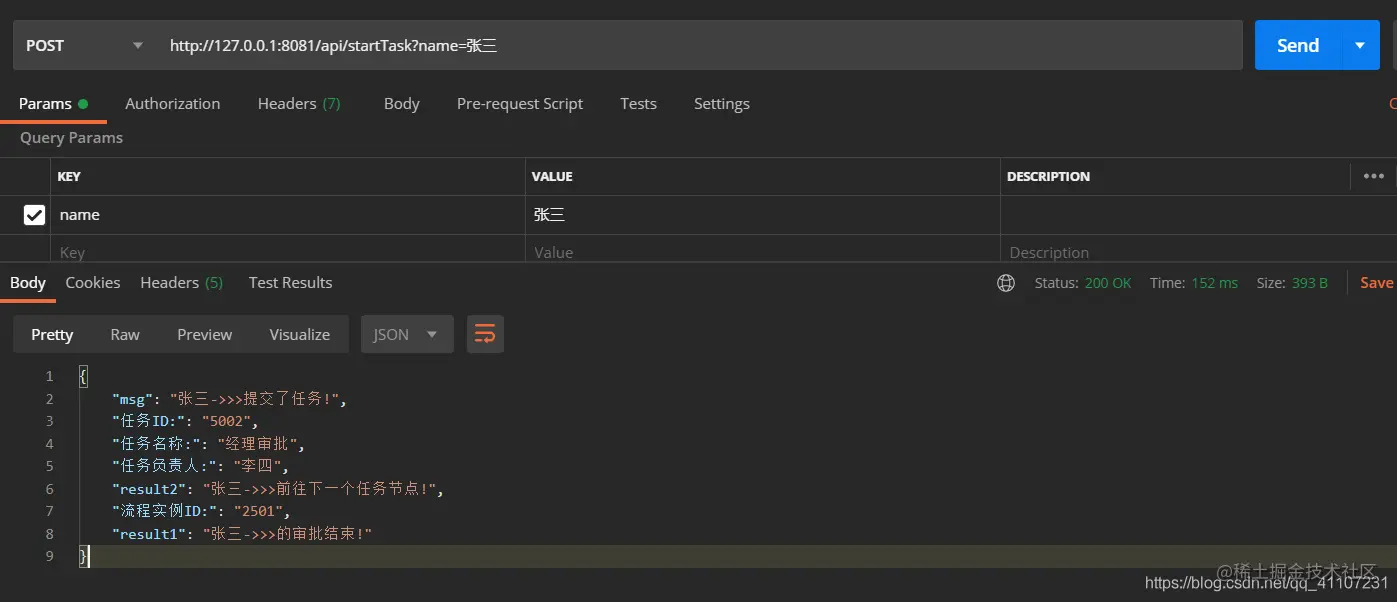Screen dimensions: 1397x602
Task: Open the Tests tab
Action: (x=638, y=103)
